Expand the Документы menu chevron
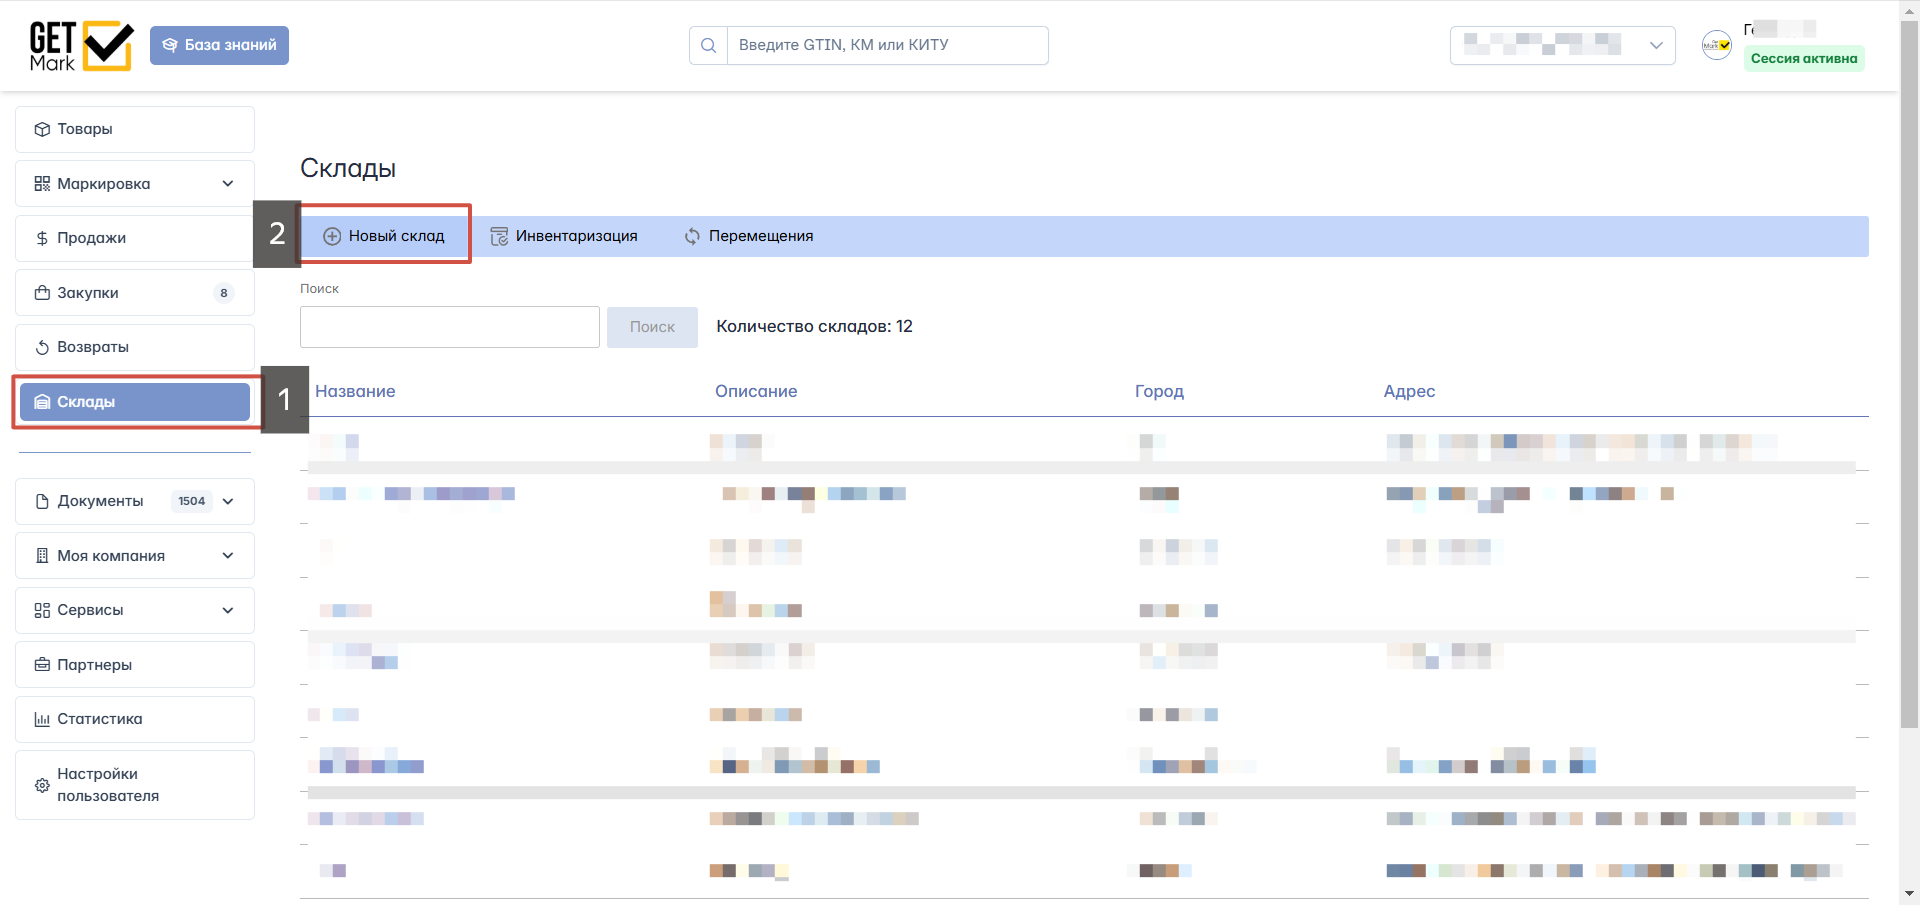The height and width of the screenshot is (905, 1920). click(x=228, y=501)
